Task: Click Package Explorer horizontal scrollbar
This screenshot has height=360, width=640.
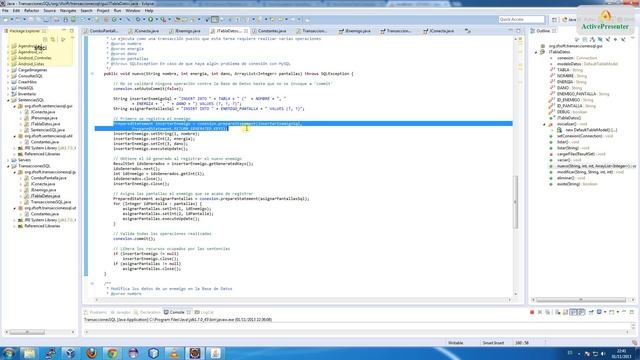Action: [x=27, y=332]
